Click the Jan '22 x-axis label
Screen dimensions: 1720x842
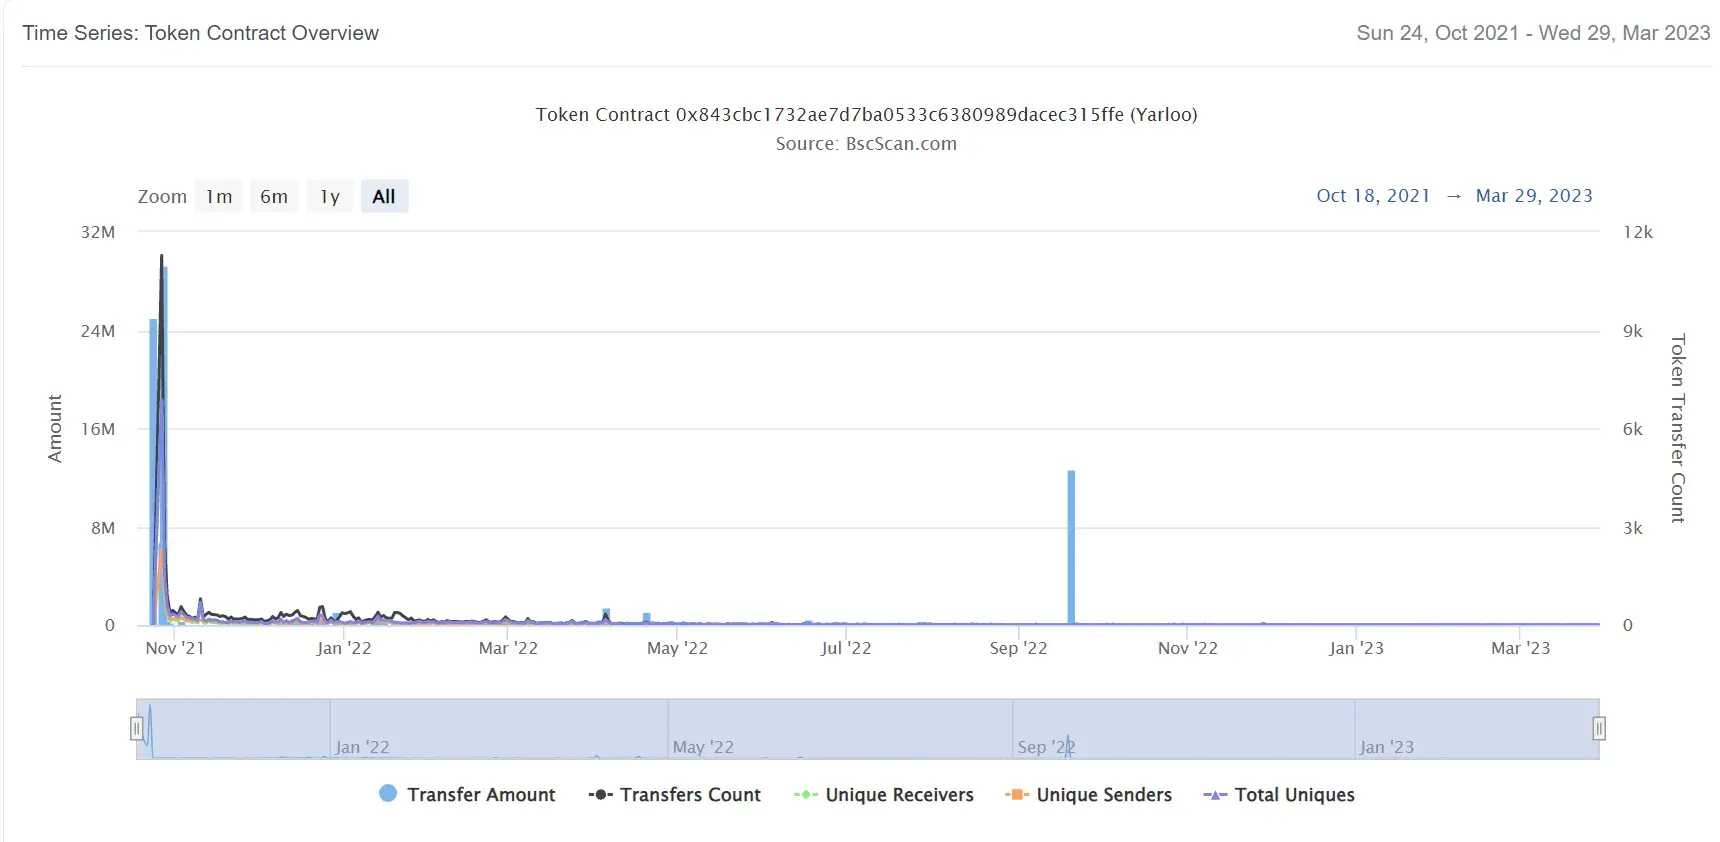pos(344,648)
